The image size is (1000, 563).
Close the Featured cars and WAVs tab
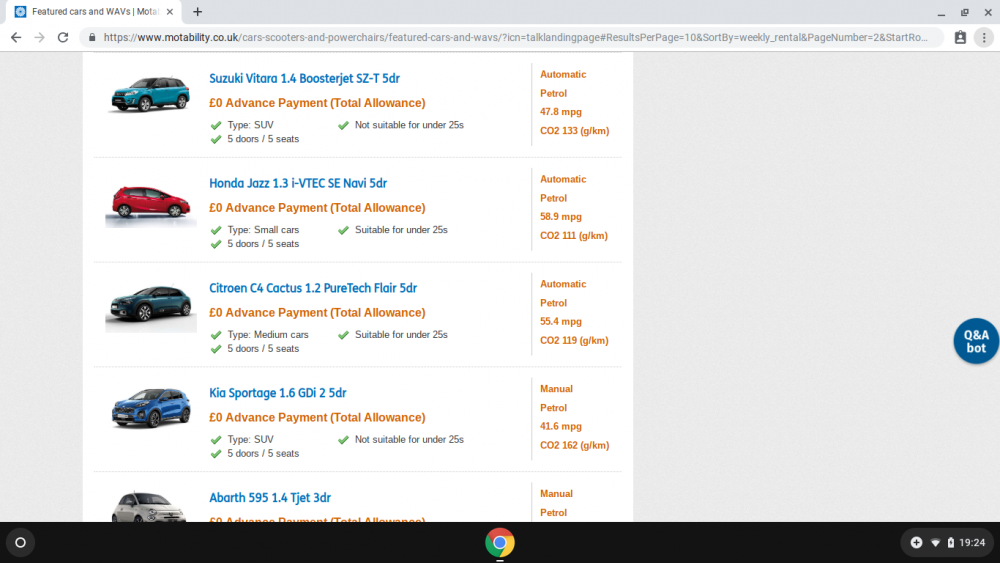click(170, 11)
